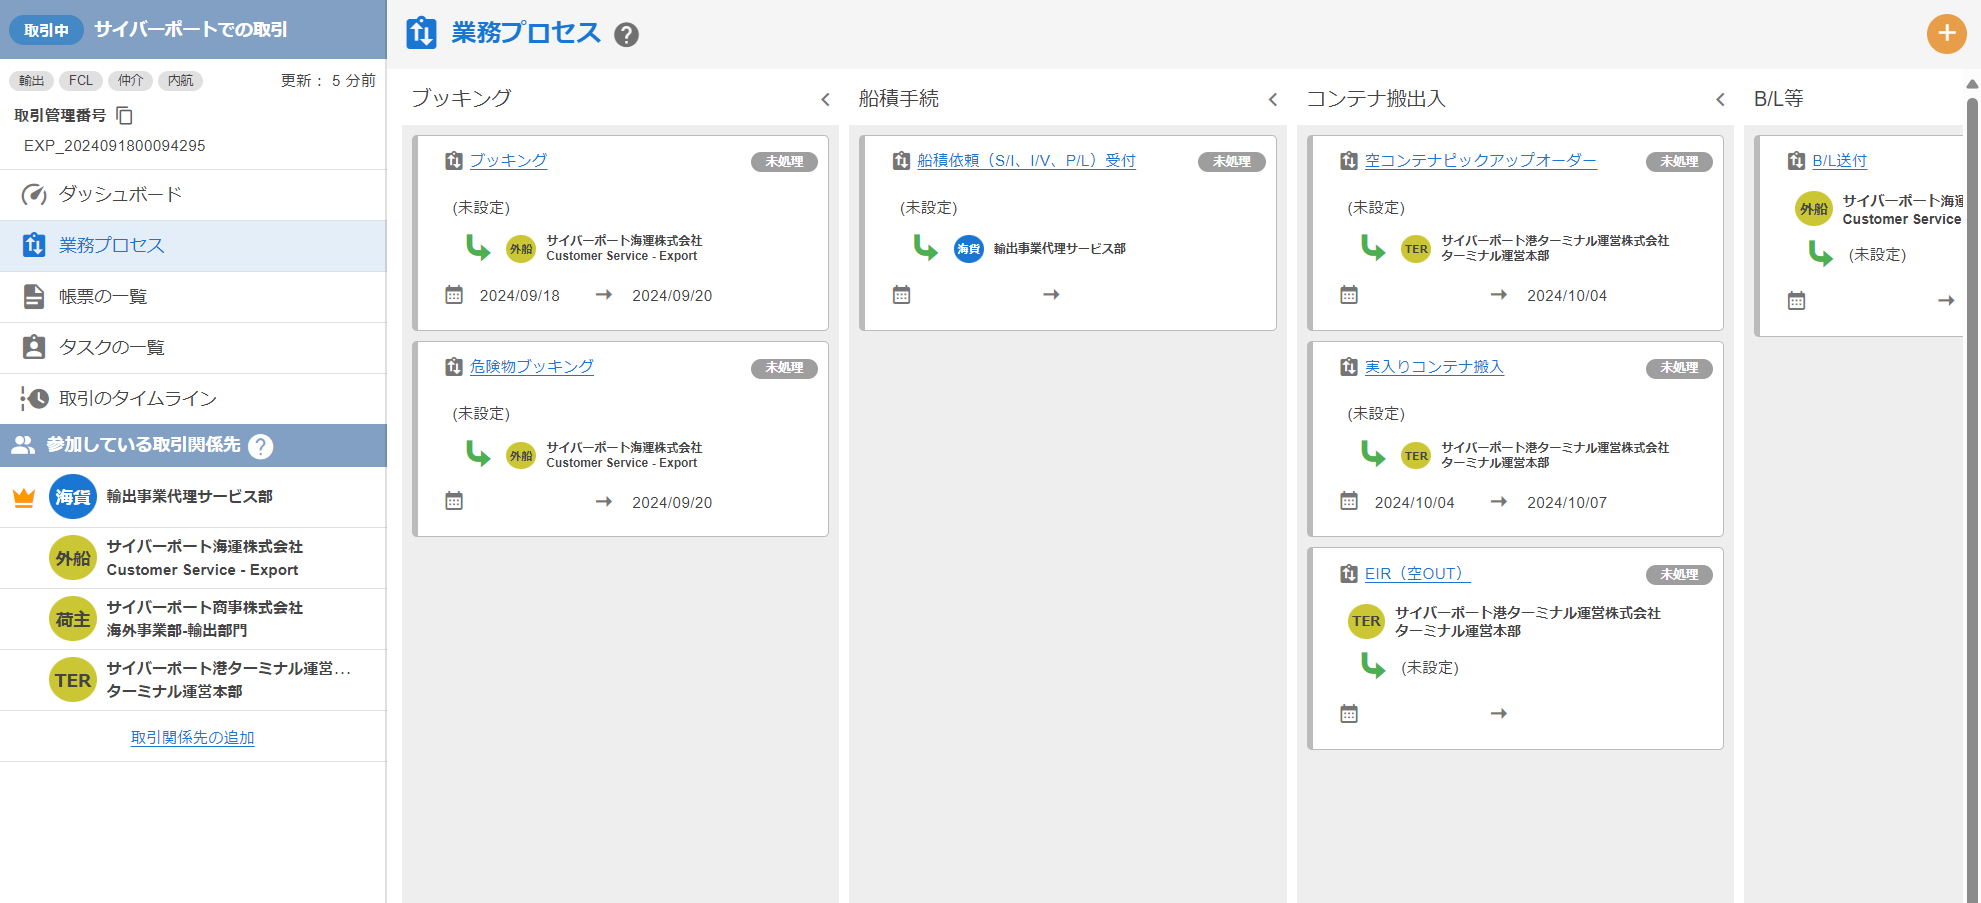Click the vertical scrollbar on the right

[x=1972, y=500]
